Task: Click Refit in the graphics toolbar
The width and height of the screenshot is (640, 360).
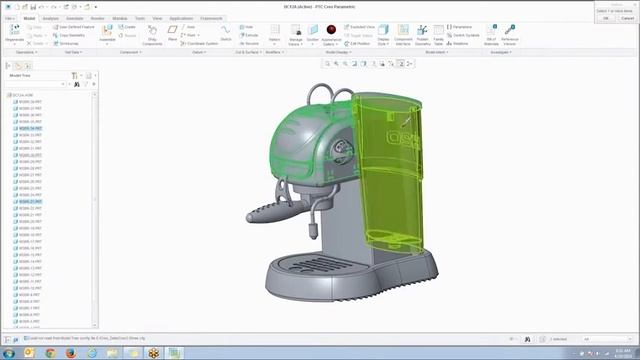Action: click(x=327, y=63)
